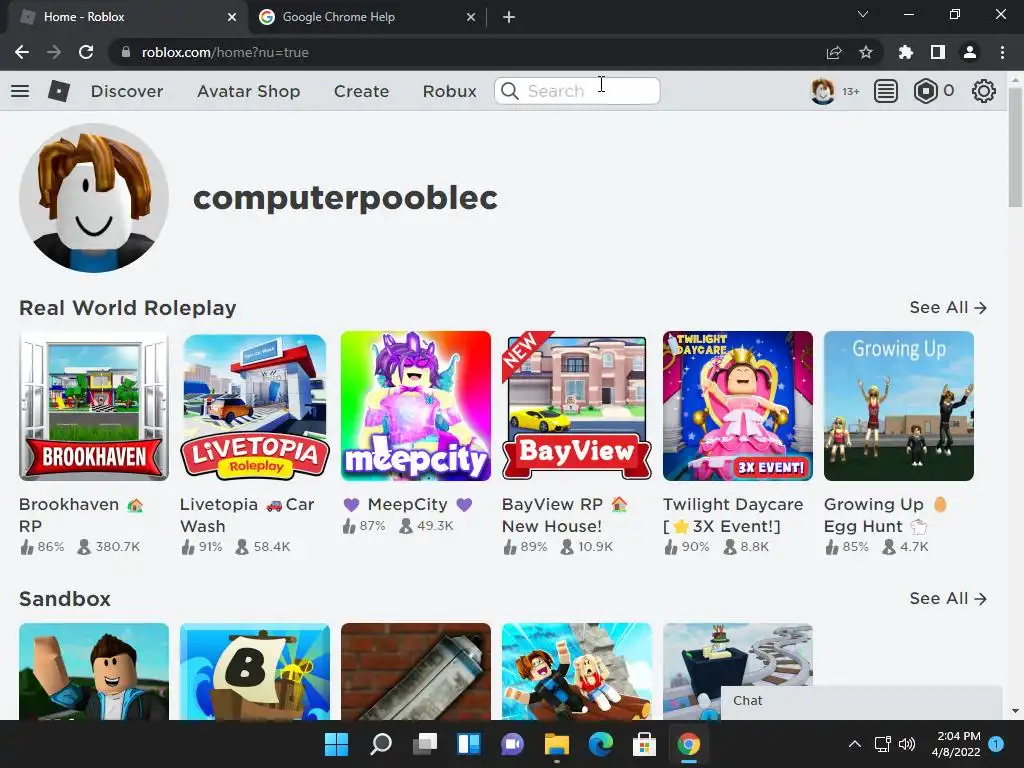The image size is (1024, 768).
Task: Click the search magnifier icon in Roblox
Action: (510, 91)
